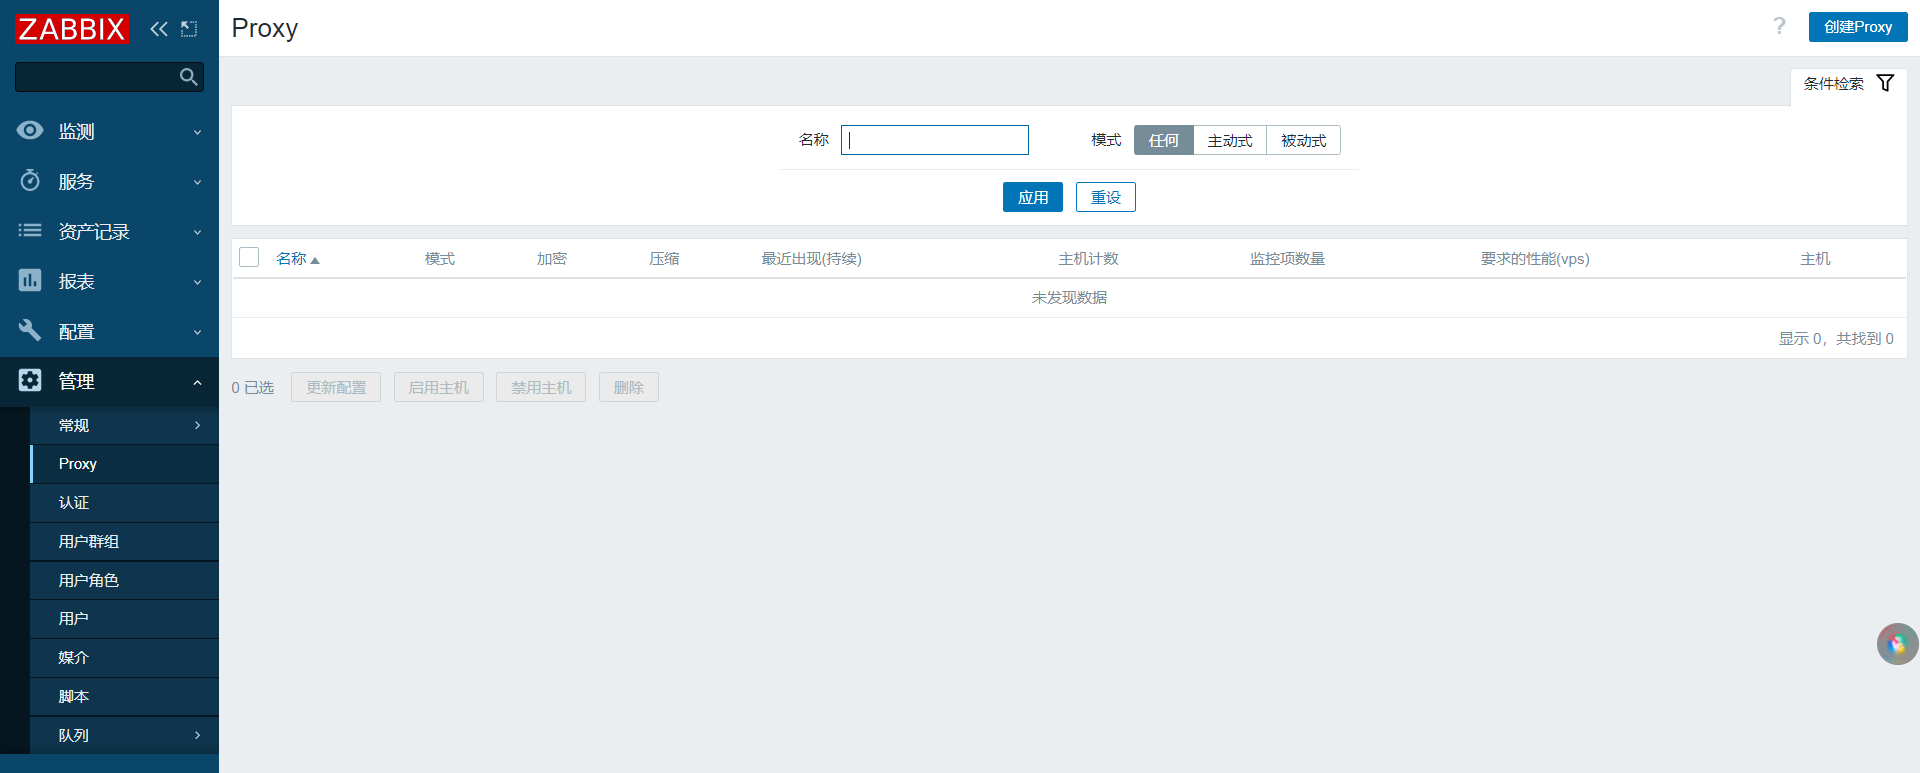The height and width of the screenshot is (773, 1920).
Task: Open the 配置 menu
Action: tap(109, 331)
